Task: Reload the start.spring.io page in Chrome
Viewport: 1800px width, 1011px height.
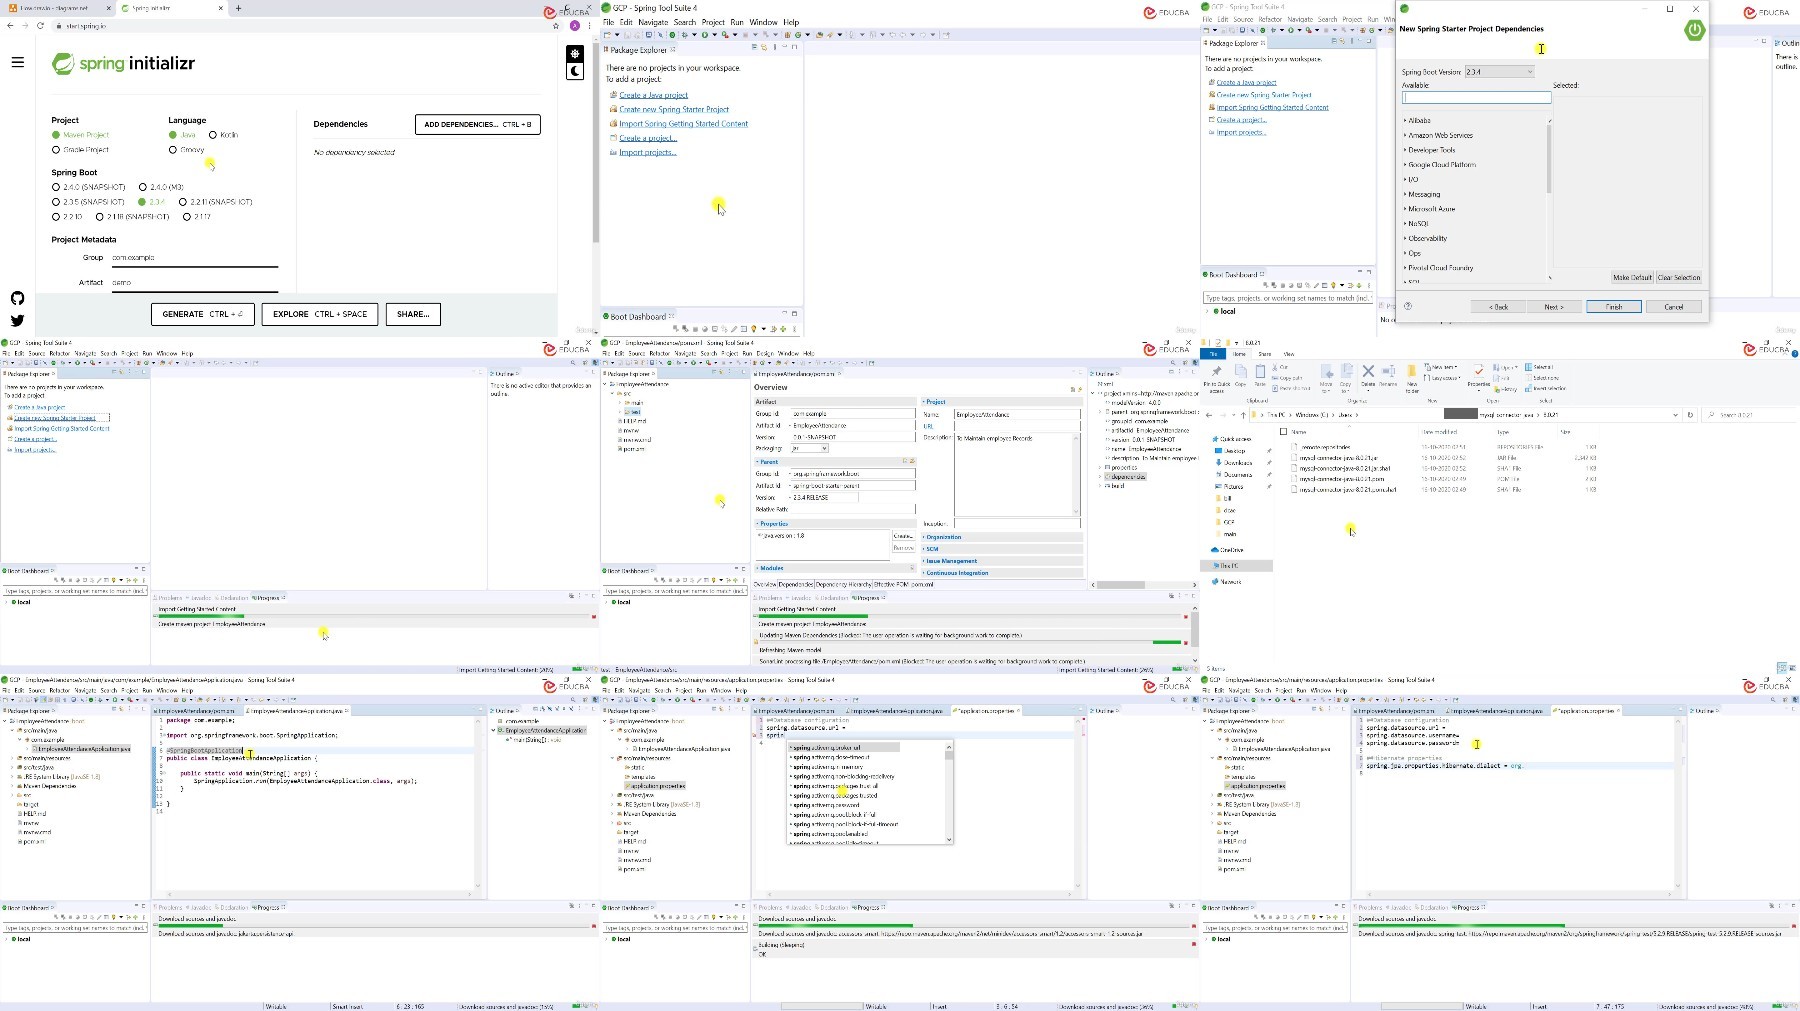Action: 40,26
